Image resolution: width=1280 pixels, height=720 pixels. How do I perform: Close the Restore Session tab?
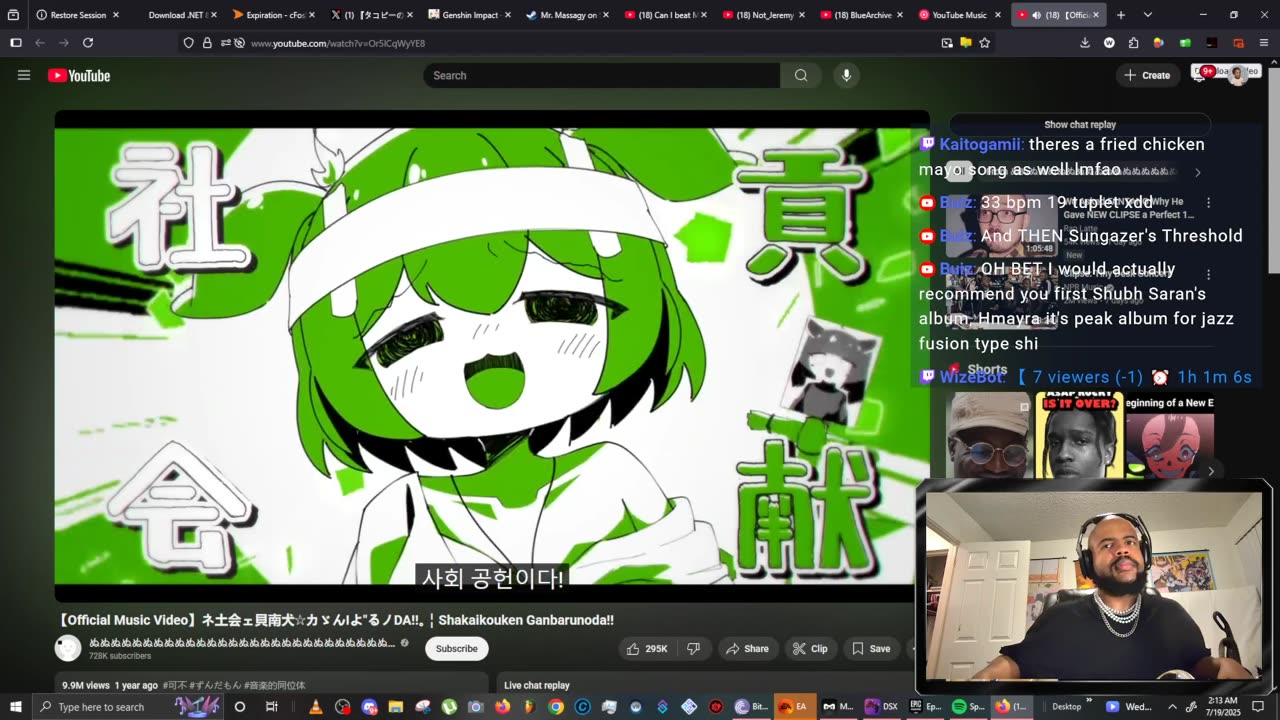click(x=116, y=15)
